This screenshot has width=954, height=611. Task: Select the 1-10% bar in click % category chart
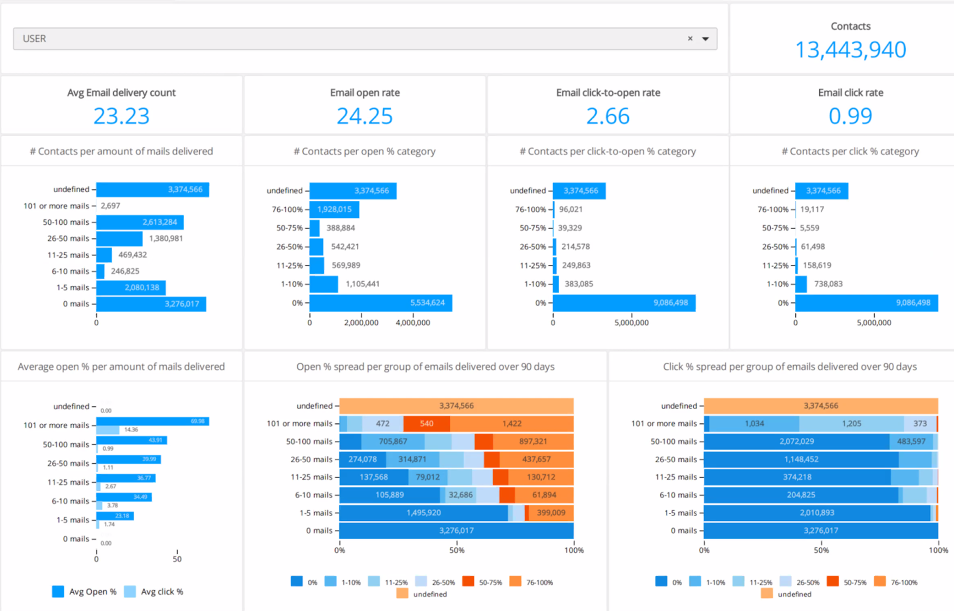pyautogui.click(x=800, y=284)
